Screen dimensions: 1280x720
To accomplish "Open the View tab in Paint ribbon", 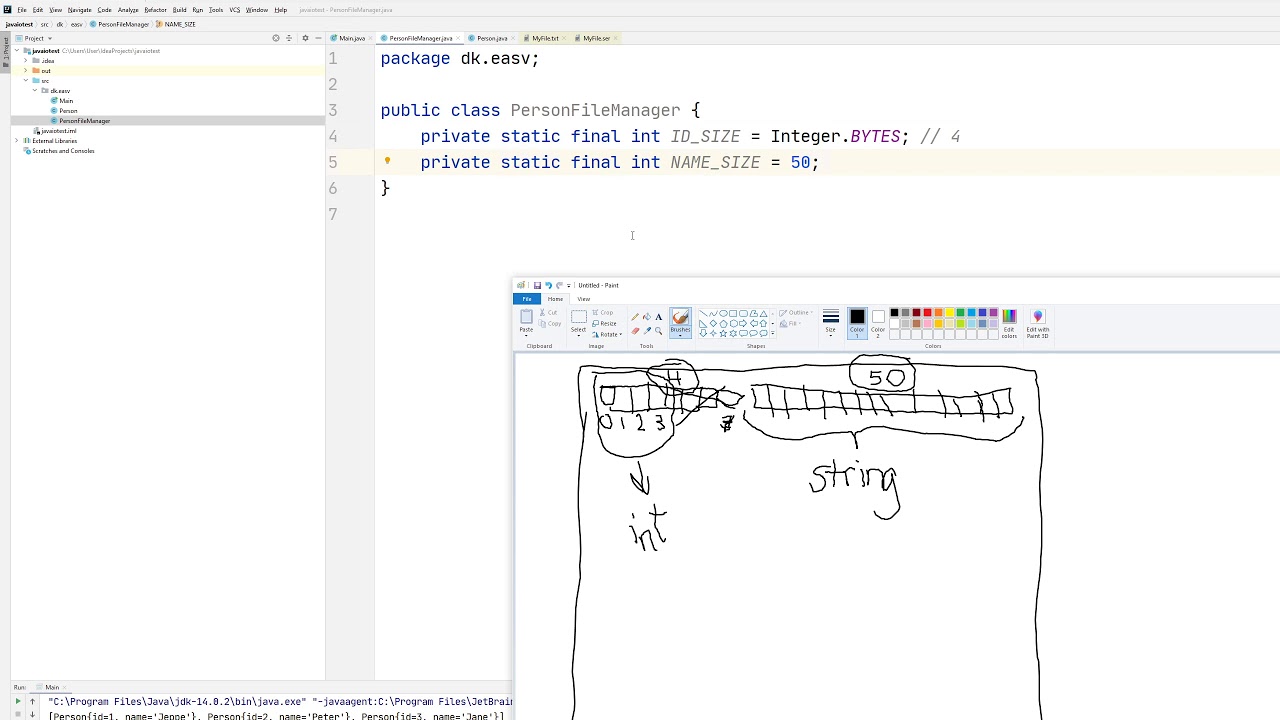I will tap(583, 299).
